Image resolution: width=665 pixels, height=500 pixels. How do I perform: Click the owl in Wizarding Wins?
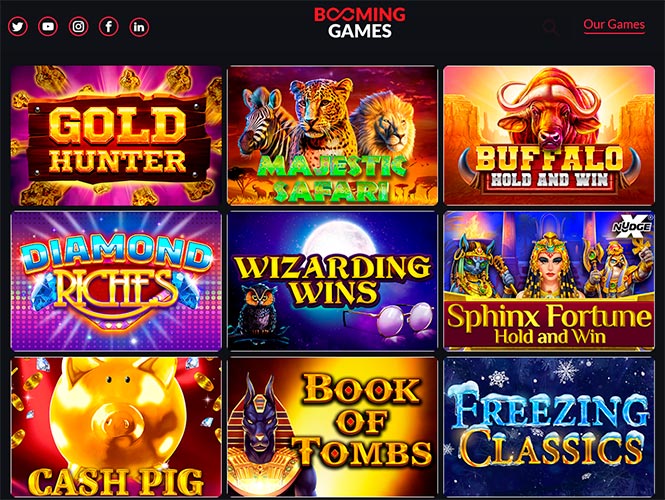click(x=258, y=310)
